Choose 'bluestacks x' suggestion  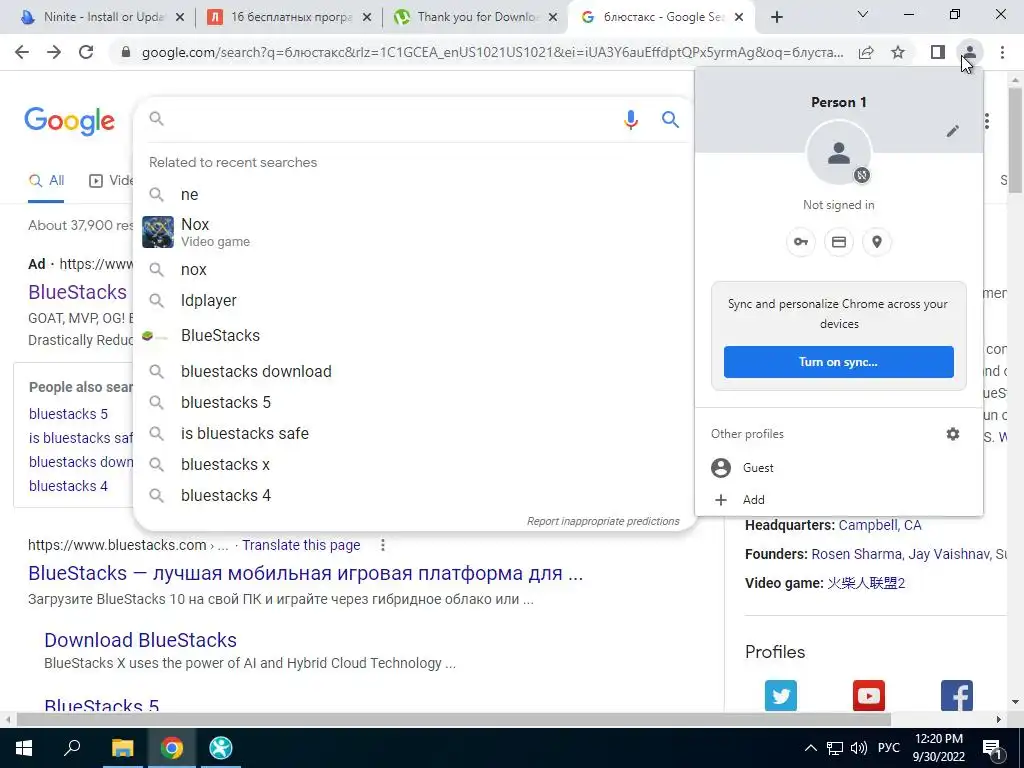tap(413, 464)
